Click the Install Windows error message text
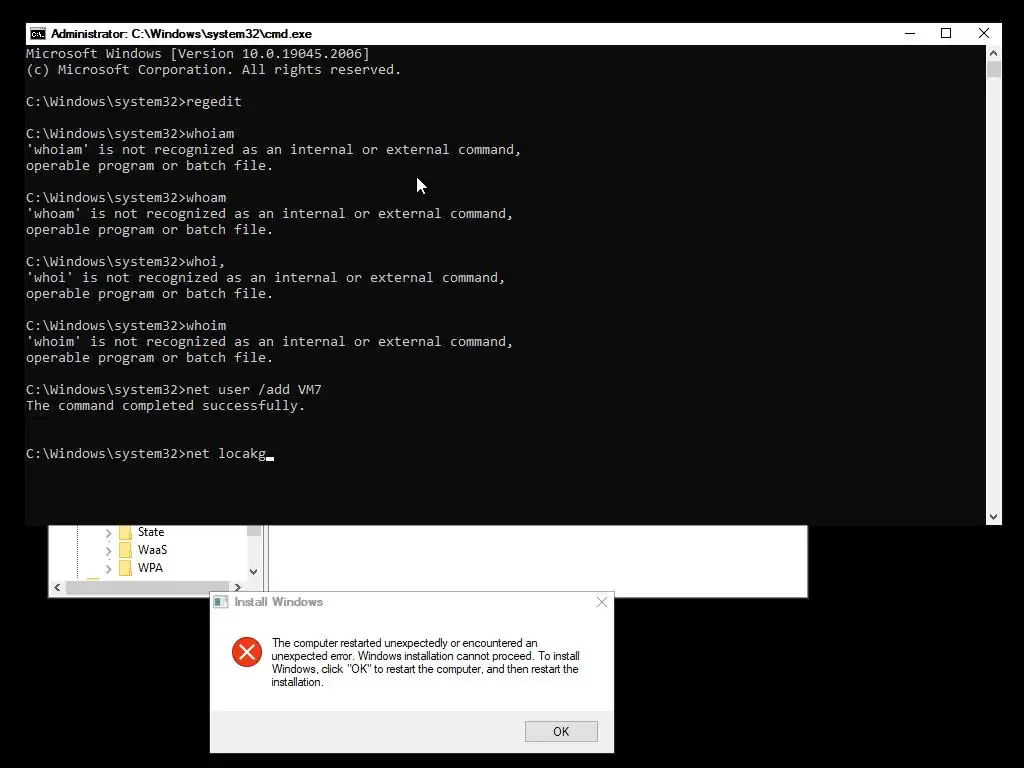 coord(425,662)
